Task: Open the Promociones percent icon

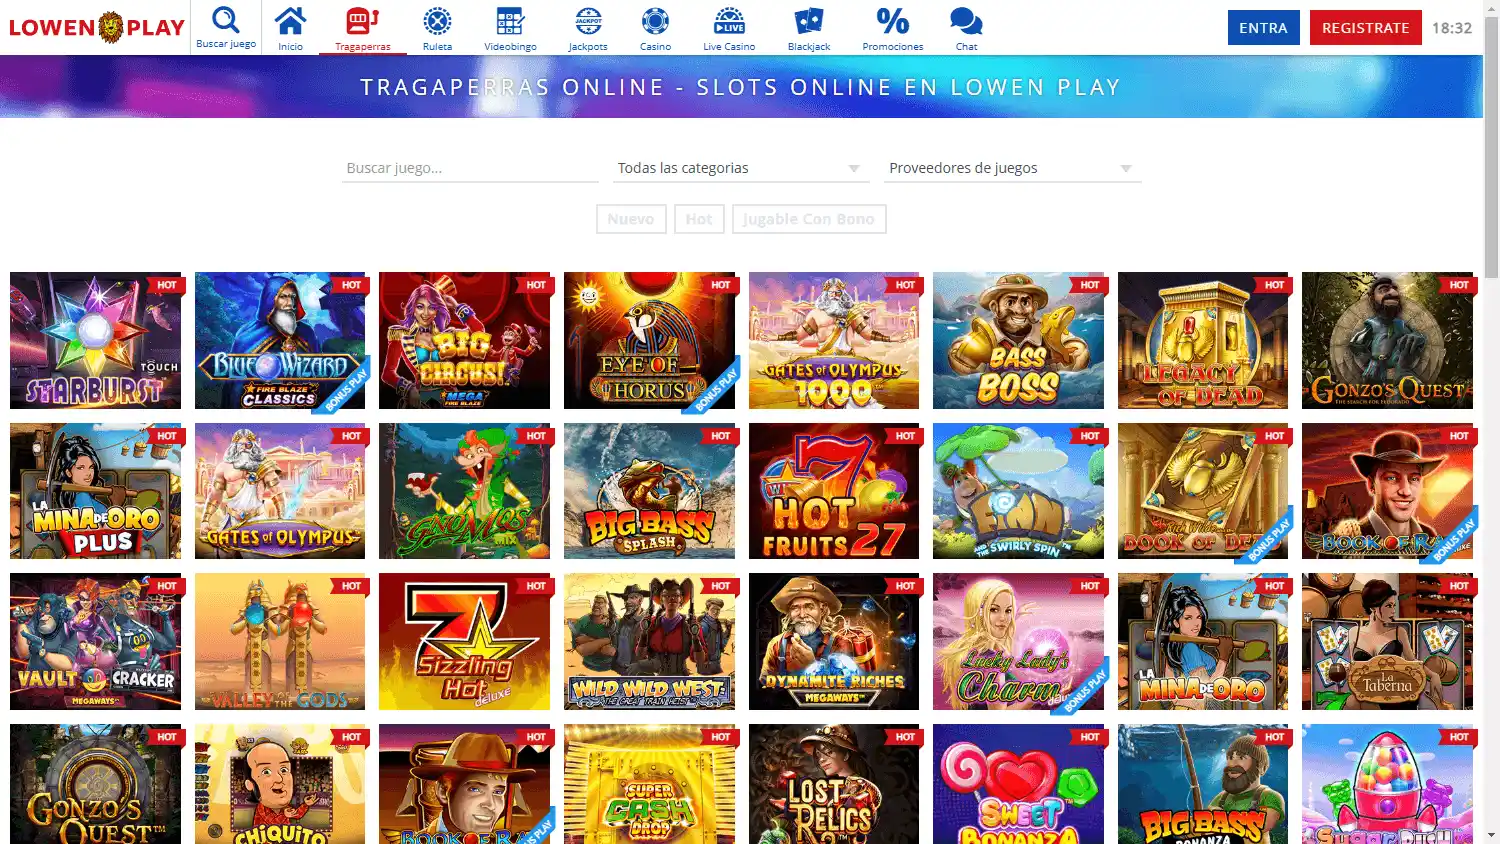Action: (x=892, y=21)
